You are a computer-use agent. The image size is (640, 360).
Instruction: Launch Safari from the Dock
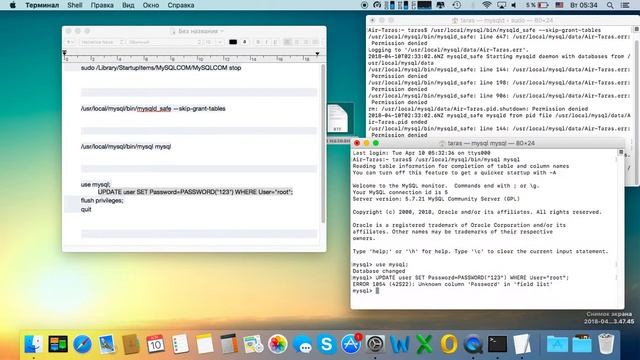(82, 344)
